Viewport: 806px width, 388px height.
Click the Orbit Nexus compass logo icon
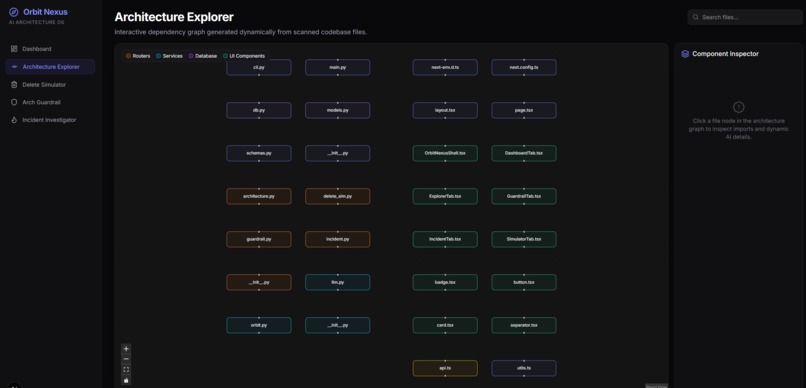point(14,12)
